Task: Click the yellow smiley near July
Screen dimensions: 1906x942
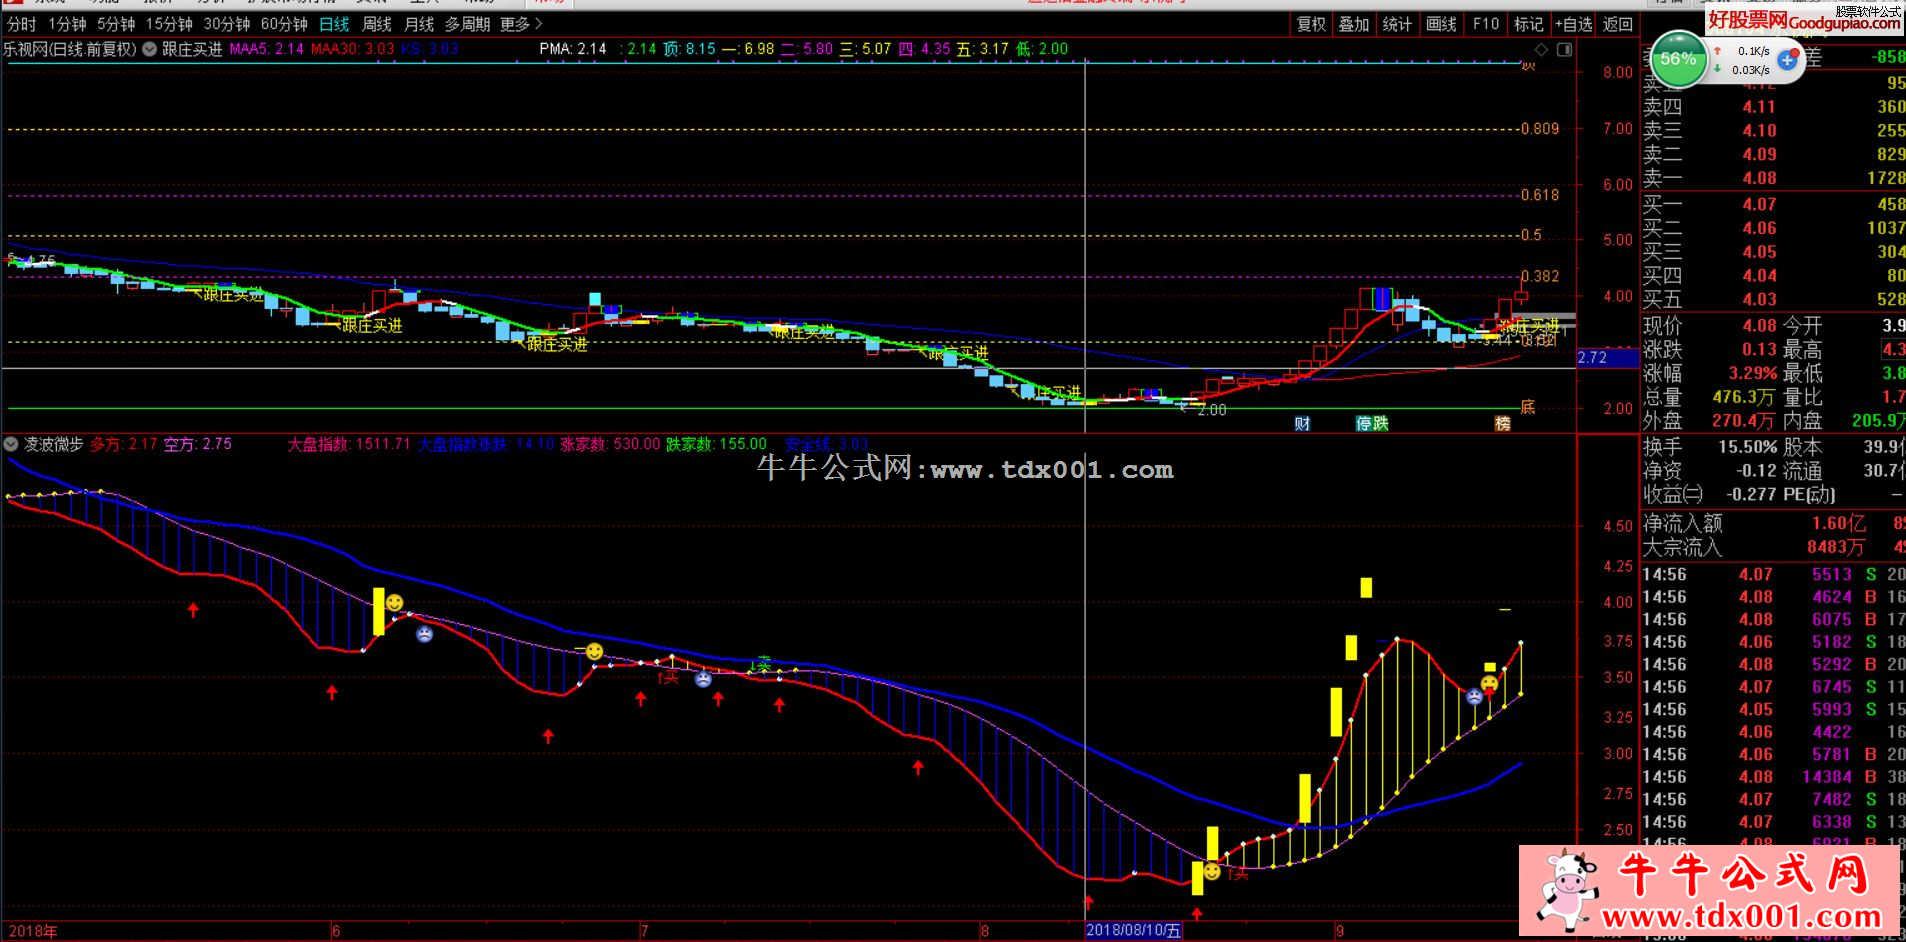Action: 595,652
